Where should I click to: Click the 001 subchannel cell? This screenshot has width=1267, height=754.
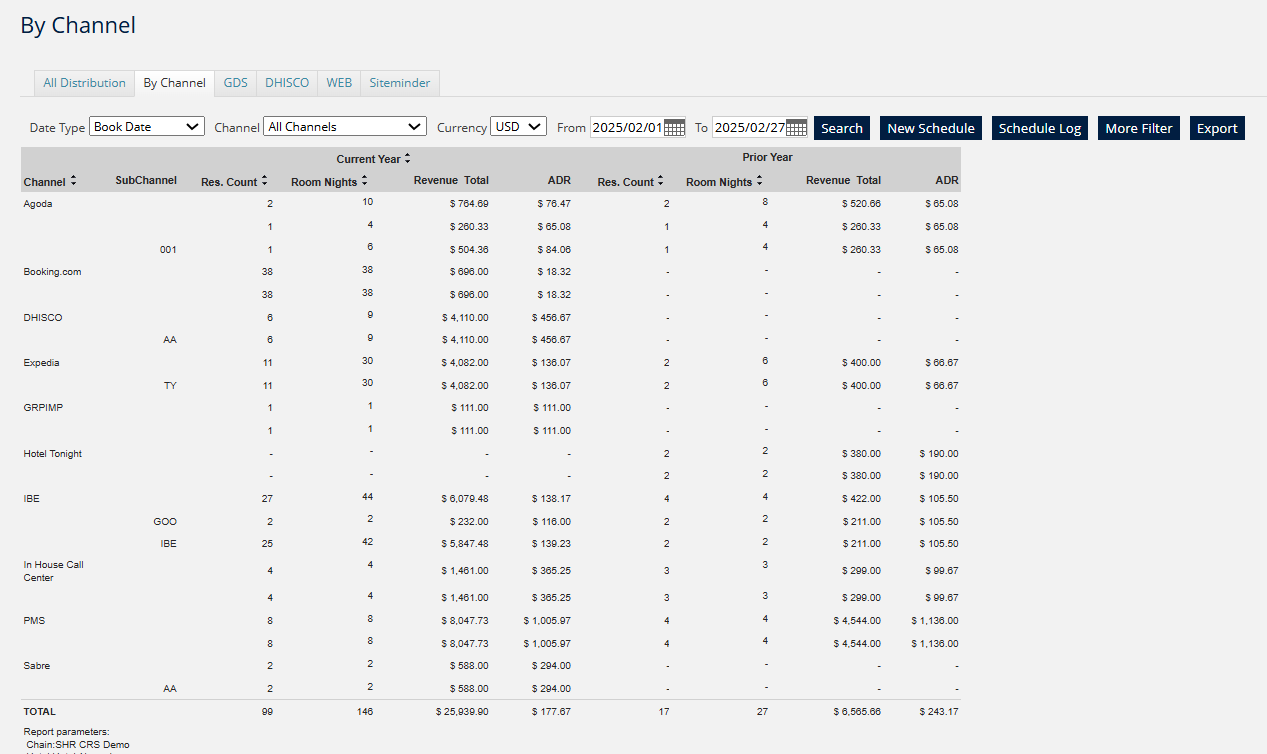[168, 249]
